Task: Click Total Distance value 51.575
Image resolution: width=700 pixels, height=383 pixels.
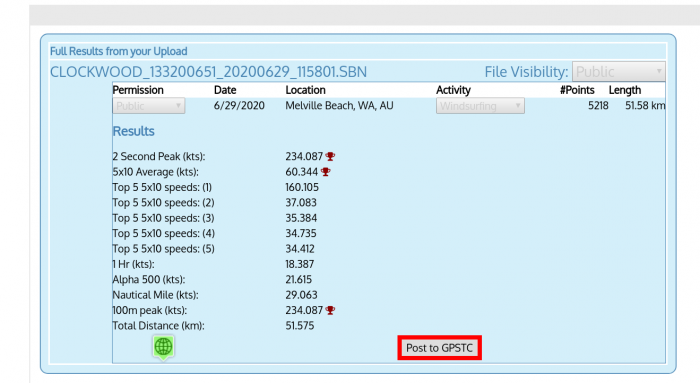Action: (x=300, y=326)
